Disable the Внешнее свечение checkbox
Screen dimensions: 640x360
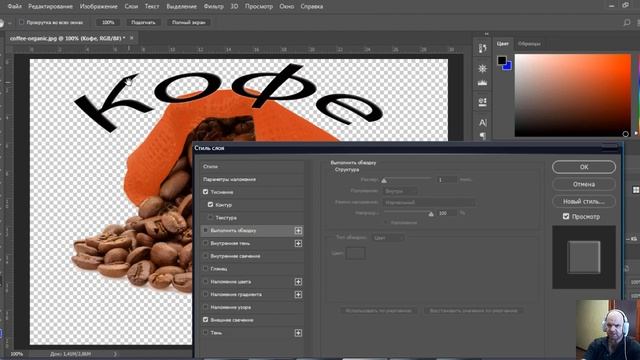tap(206, 320)
